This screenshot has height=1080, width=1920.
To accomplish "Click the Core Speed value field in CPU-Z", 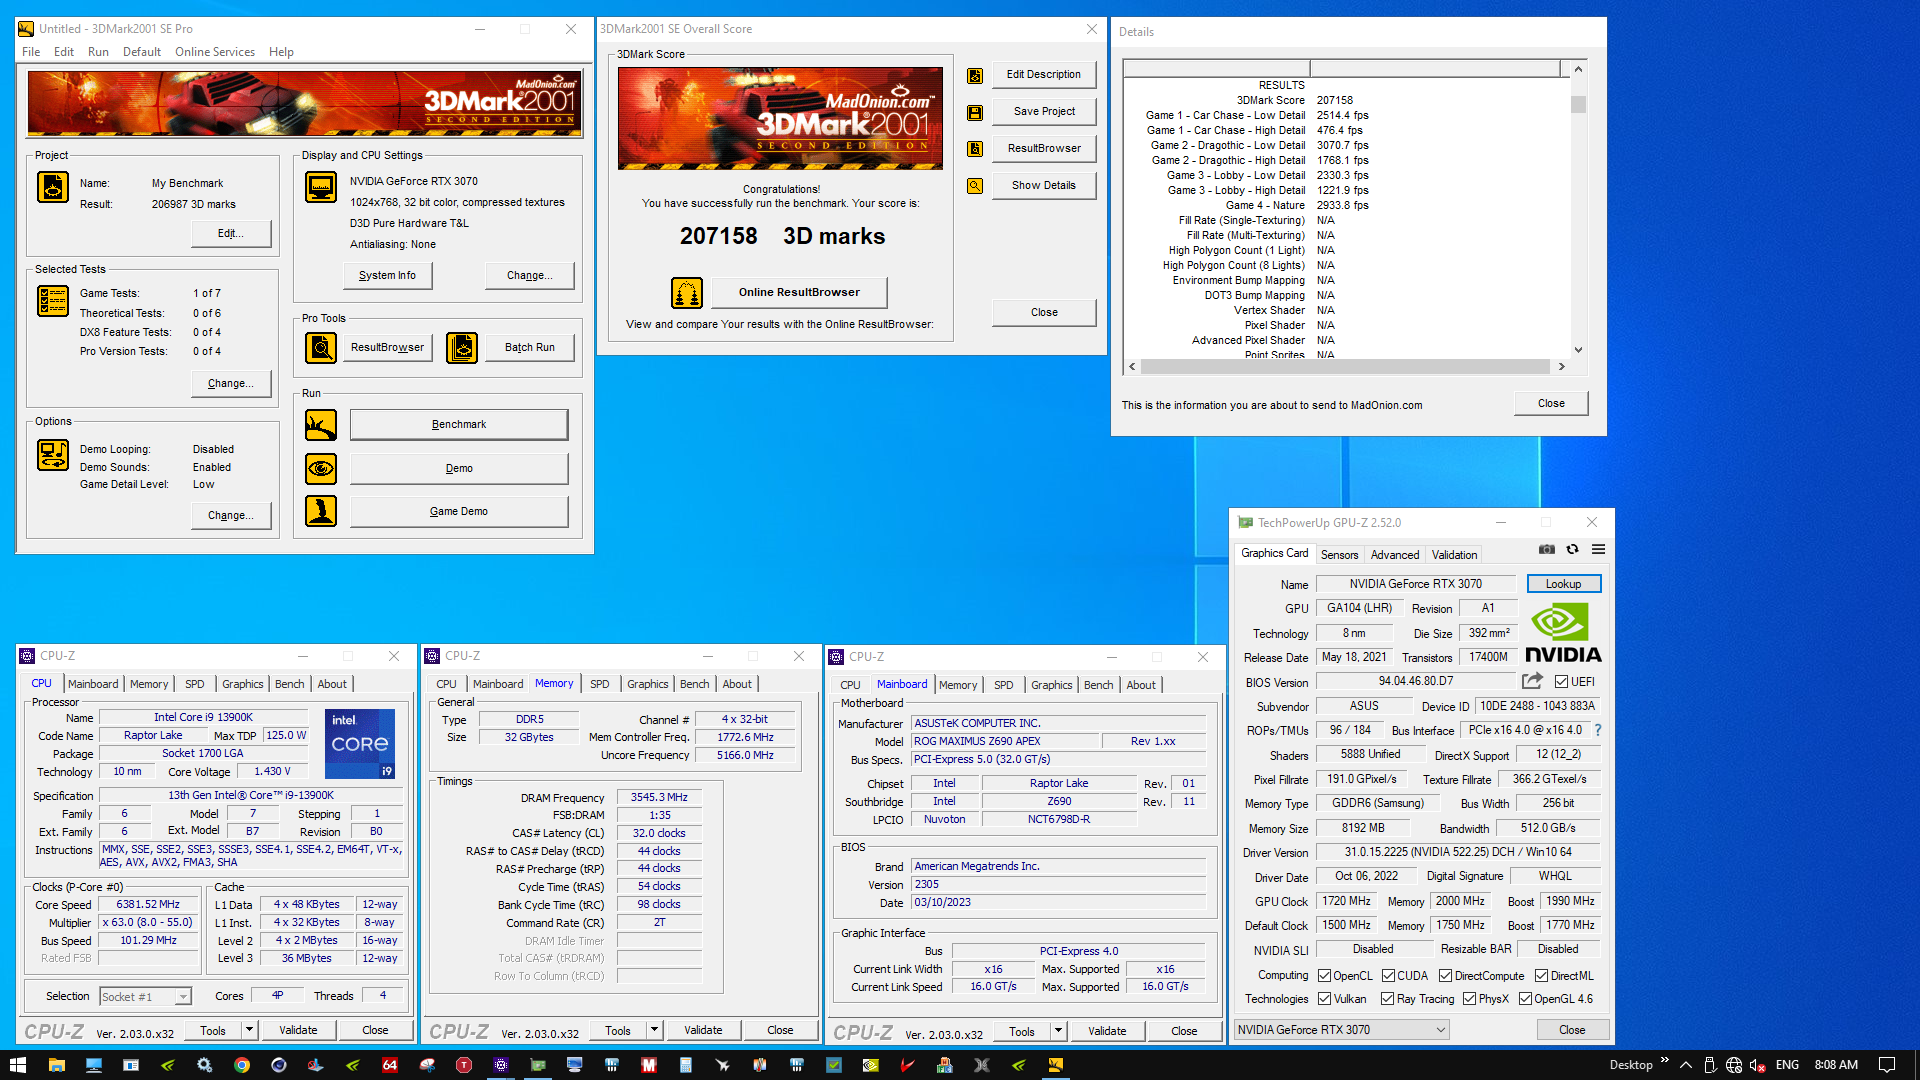I will [x=148, y=905].
